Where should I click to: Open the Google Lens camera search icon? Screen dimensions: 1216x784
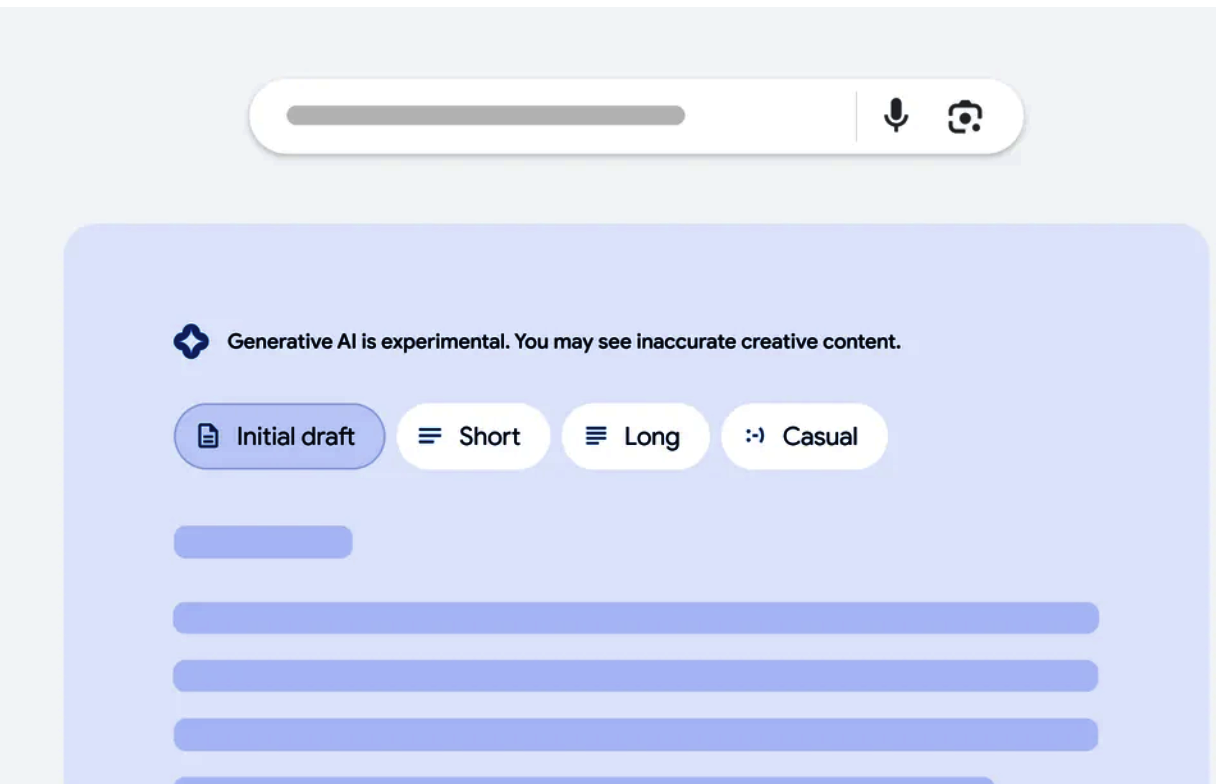click(965, 117)
